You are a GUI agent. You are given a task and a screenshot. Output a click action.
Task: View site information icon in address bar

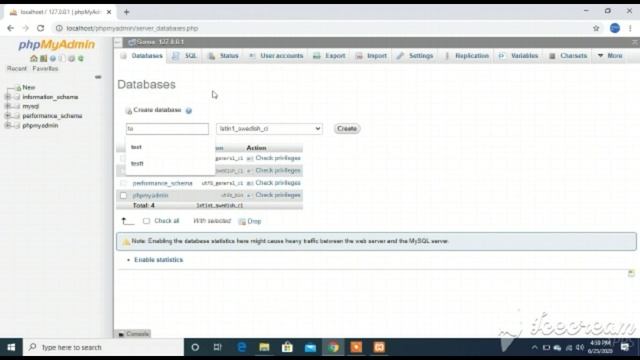click(x=59, y=28)
